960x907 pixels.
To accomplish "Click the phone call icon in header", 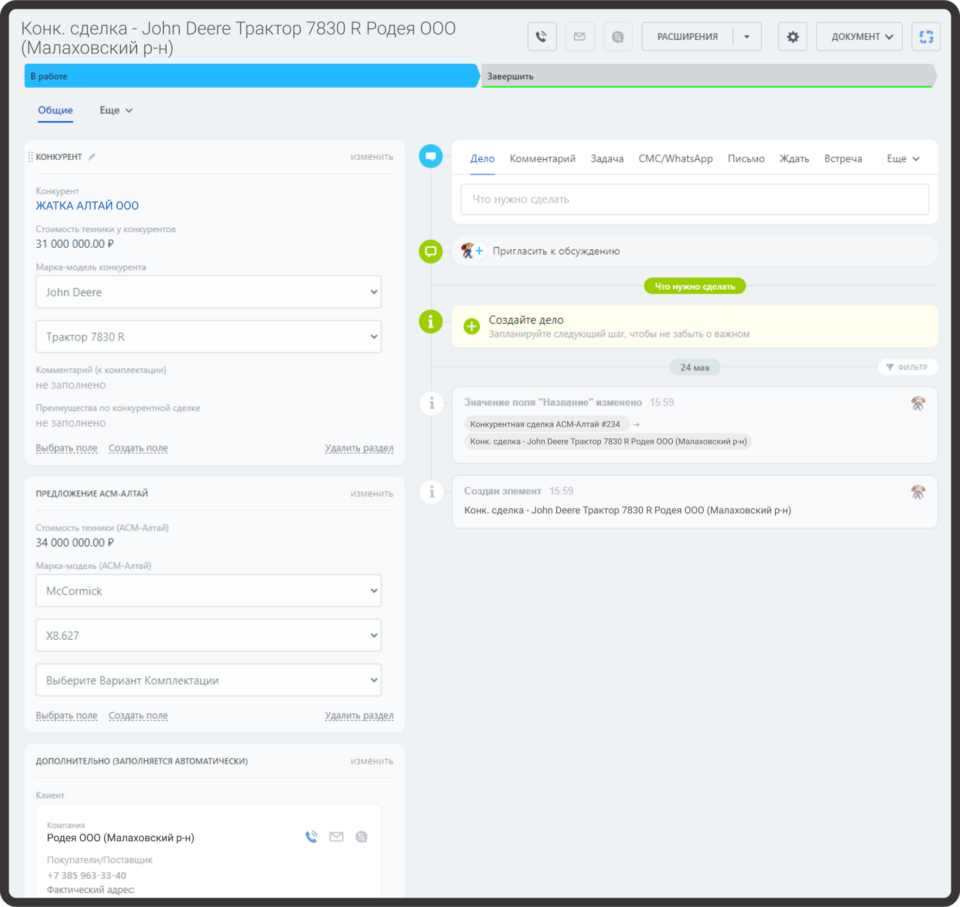I will (x=542, y=37).
